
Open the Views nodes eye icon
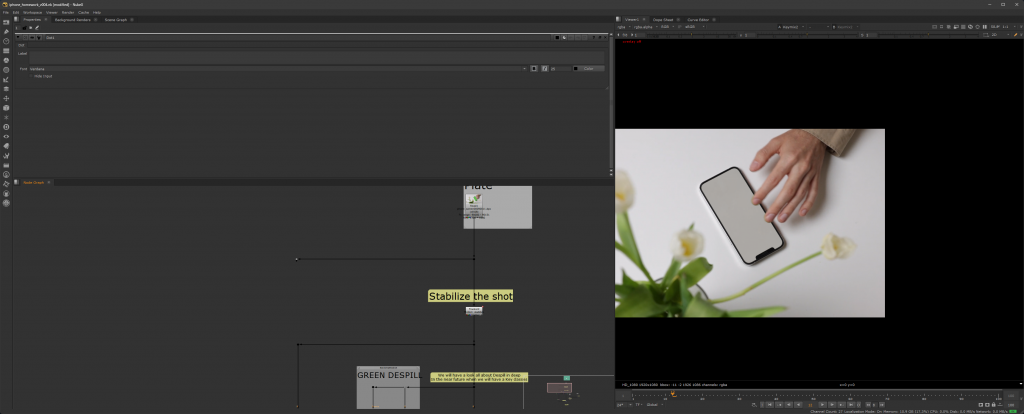6,136
